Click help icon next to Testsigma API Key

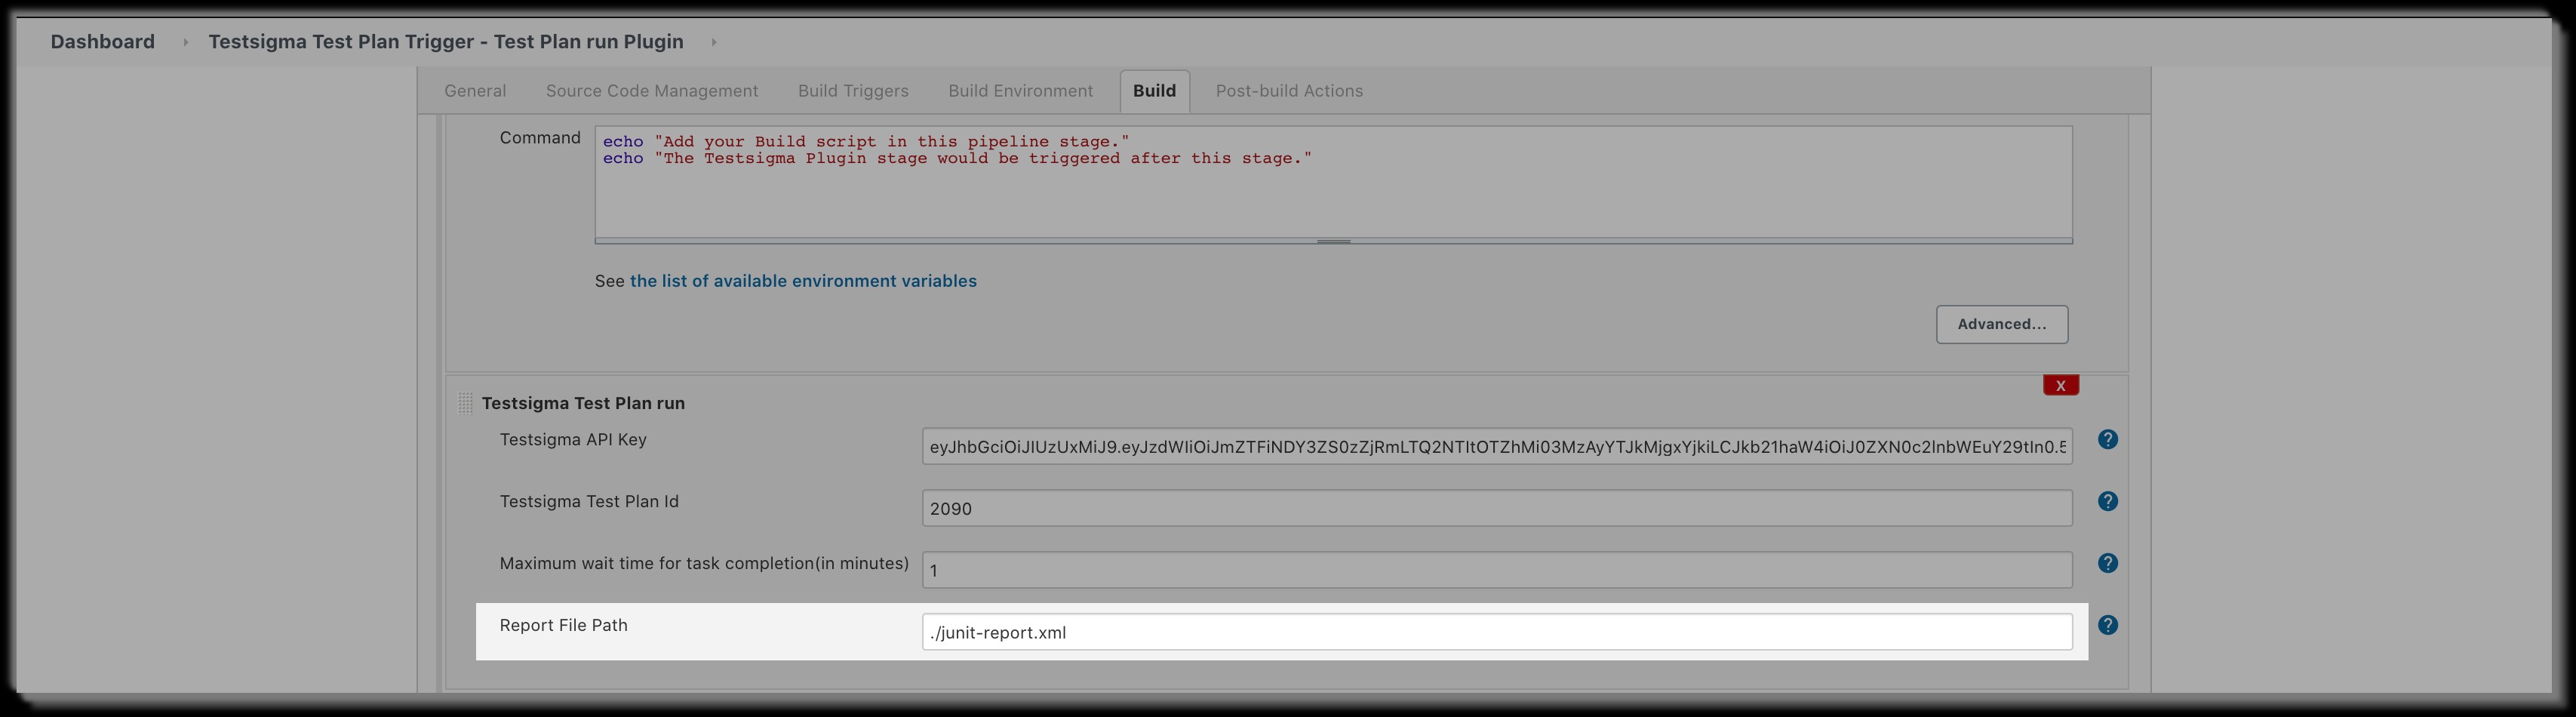point(2107,440)
